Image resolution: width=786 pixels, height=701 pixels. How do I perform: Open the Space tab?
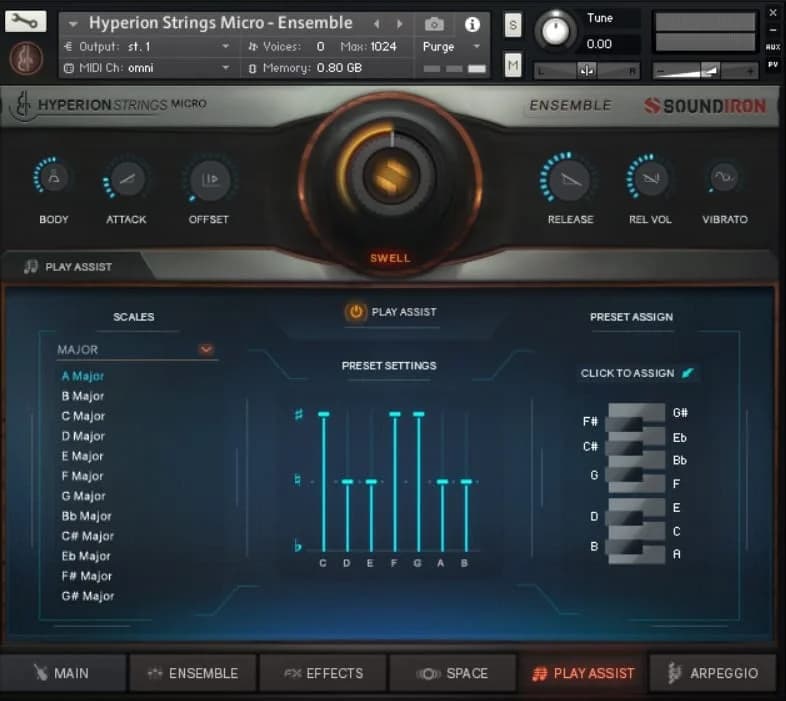click(x=453, y=673)
